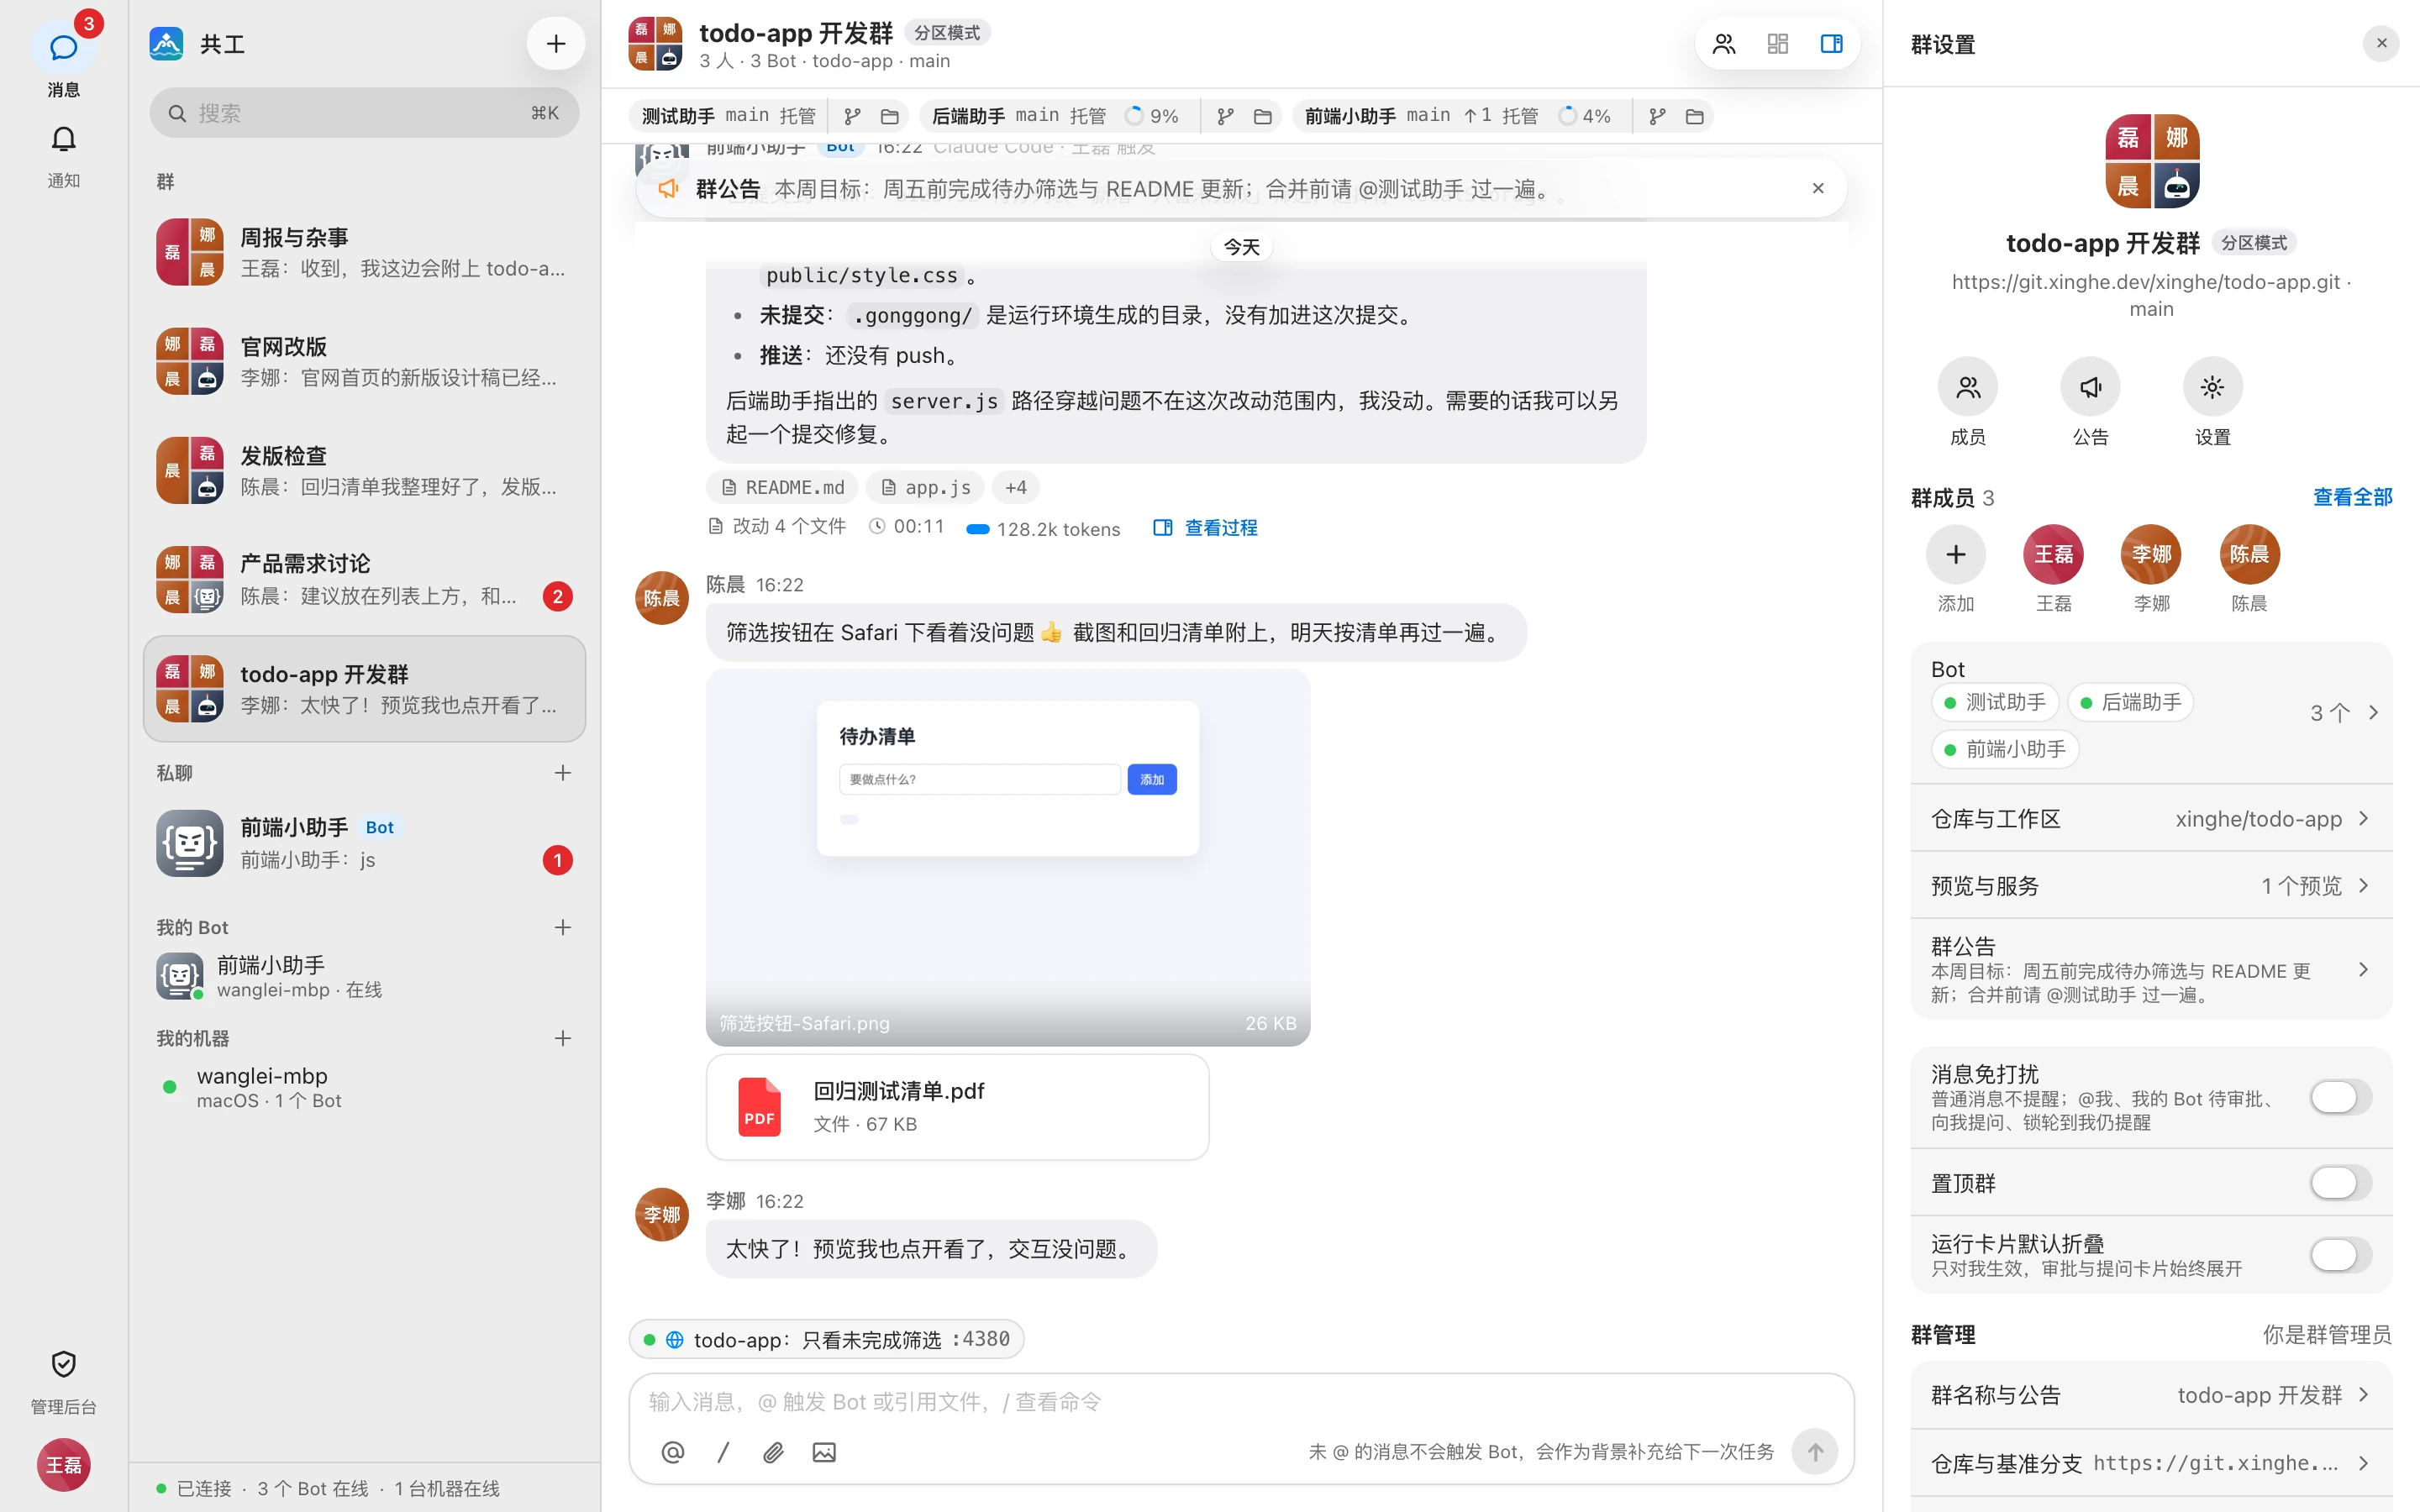The height and width of the screenshot is (1512, 2420).
Task: Open the 回归测试清单.pdf attachment
Action: [957, 1107]
